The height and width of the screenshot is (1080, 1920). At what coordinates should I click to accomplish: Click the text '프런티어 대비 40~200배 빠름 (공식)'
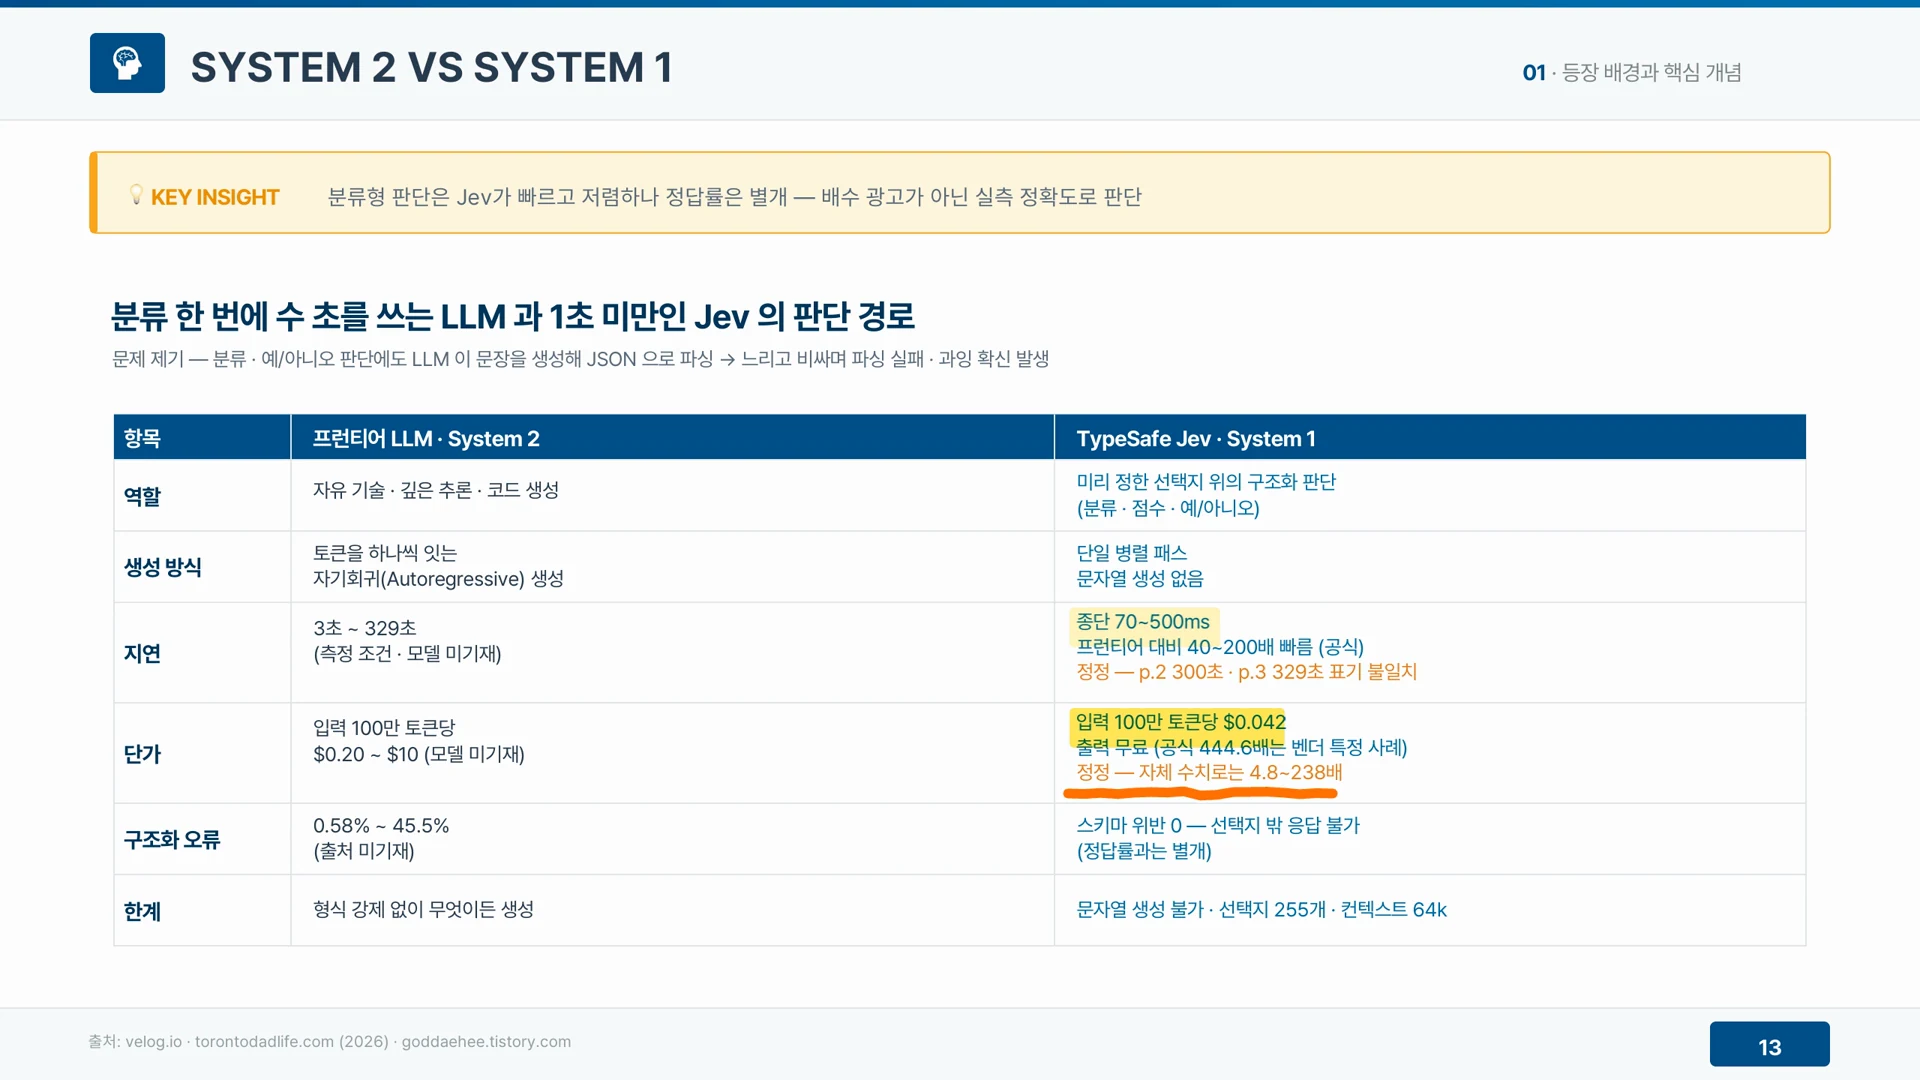click(1220, 647)
